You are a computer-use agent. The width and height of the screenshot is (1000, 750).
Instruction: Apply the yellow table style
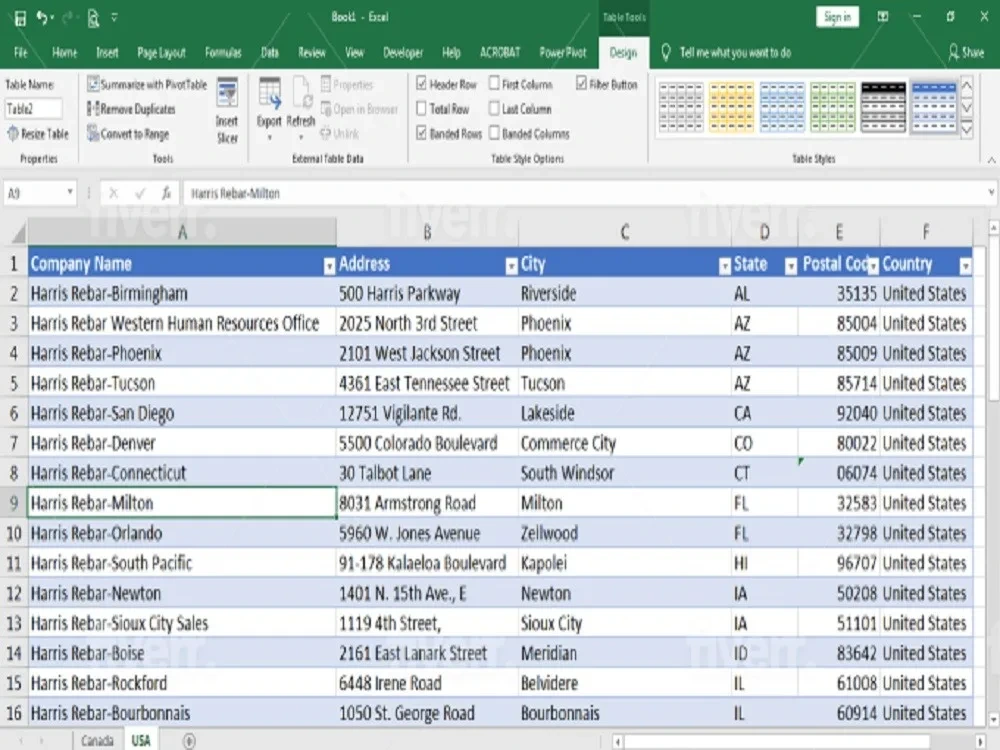click(x=731, y=107)
